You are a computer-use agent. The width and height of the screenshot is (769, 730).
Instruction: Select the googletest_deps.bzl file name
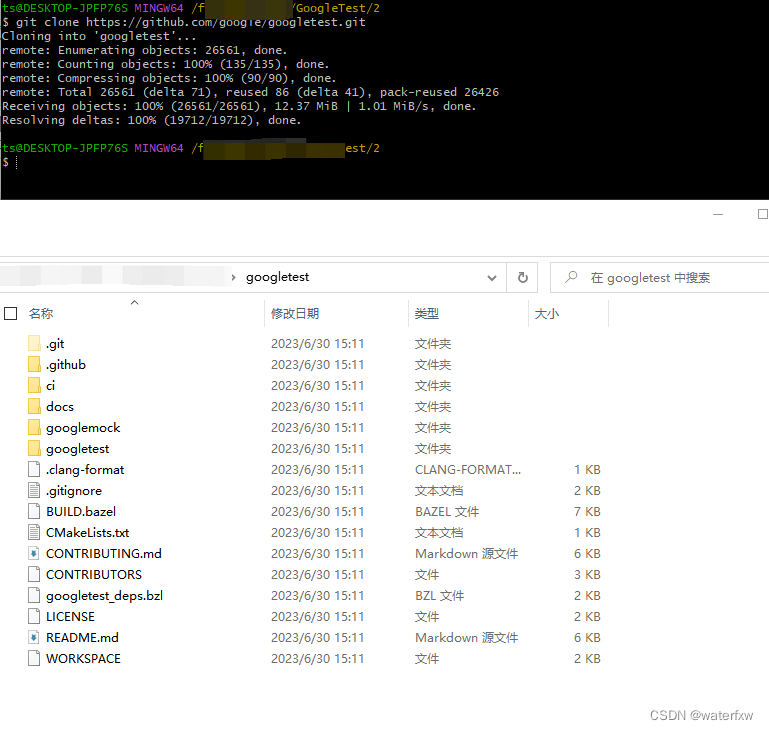click(x=104, y=596)
